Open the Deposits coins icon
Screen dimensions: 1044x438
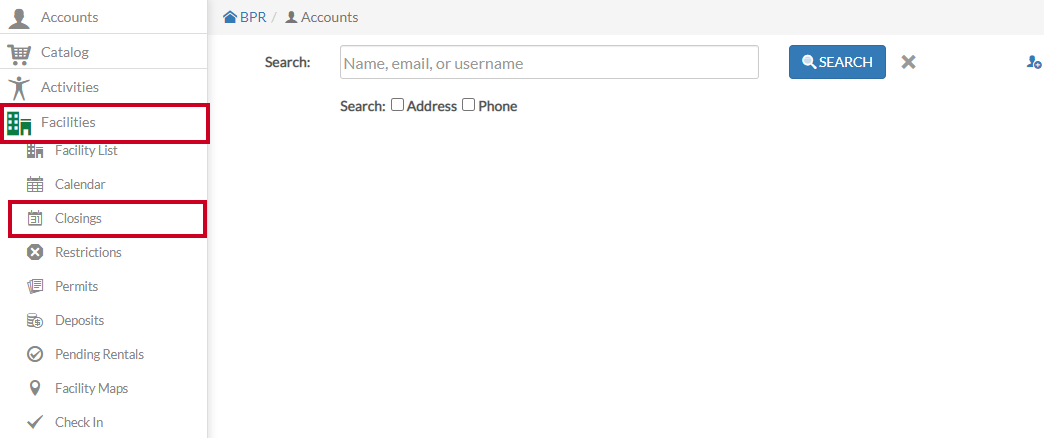click(35, 320)
